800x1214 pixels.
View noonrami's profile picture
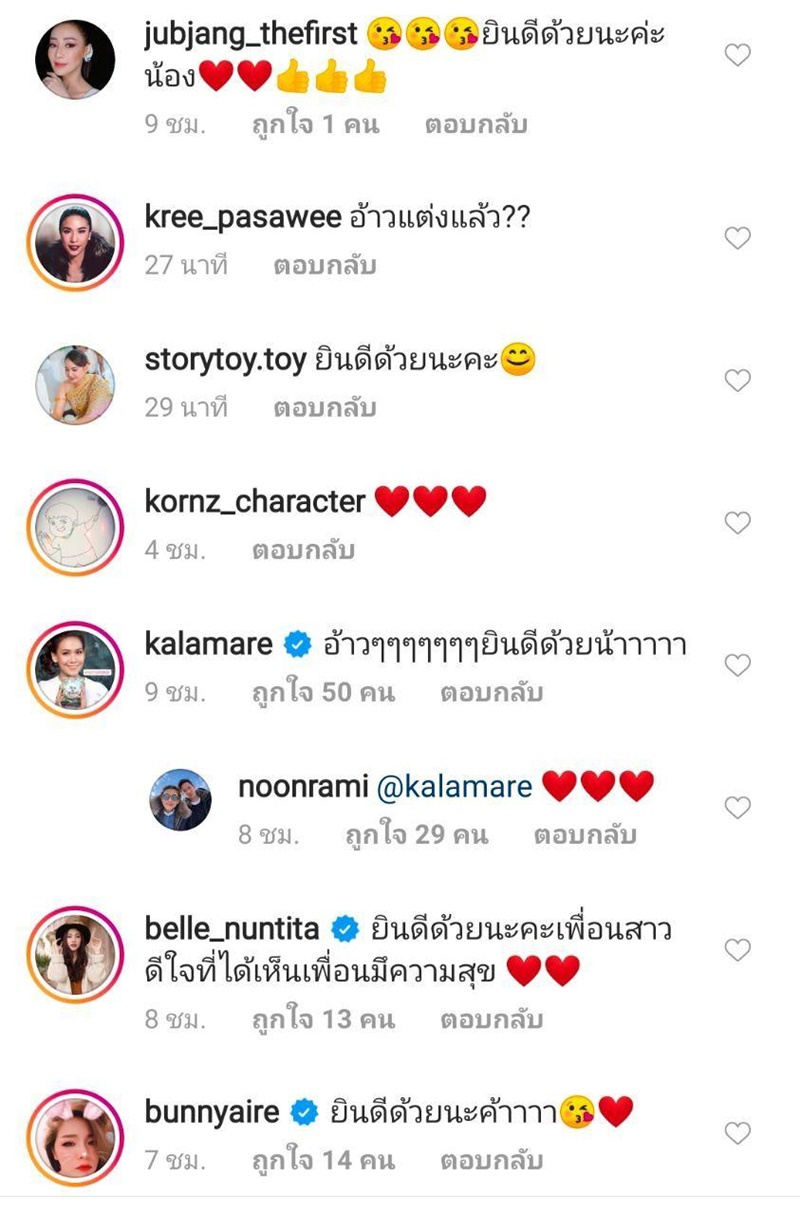pyautogui.click(x=181, y=799)
